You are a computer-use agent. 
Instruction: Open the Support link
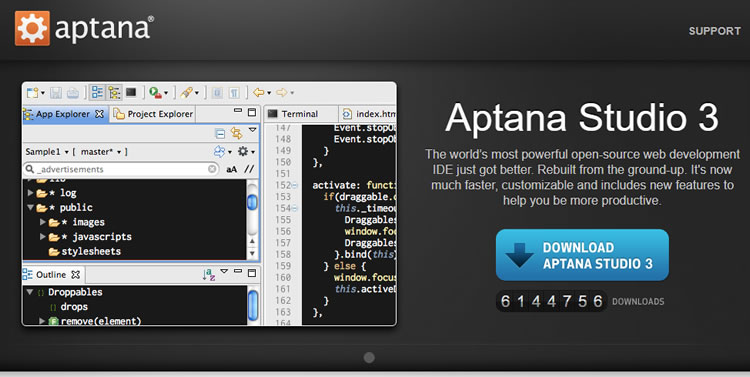tap(715, 31)
